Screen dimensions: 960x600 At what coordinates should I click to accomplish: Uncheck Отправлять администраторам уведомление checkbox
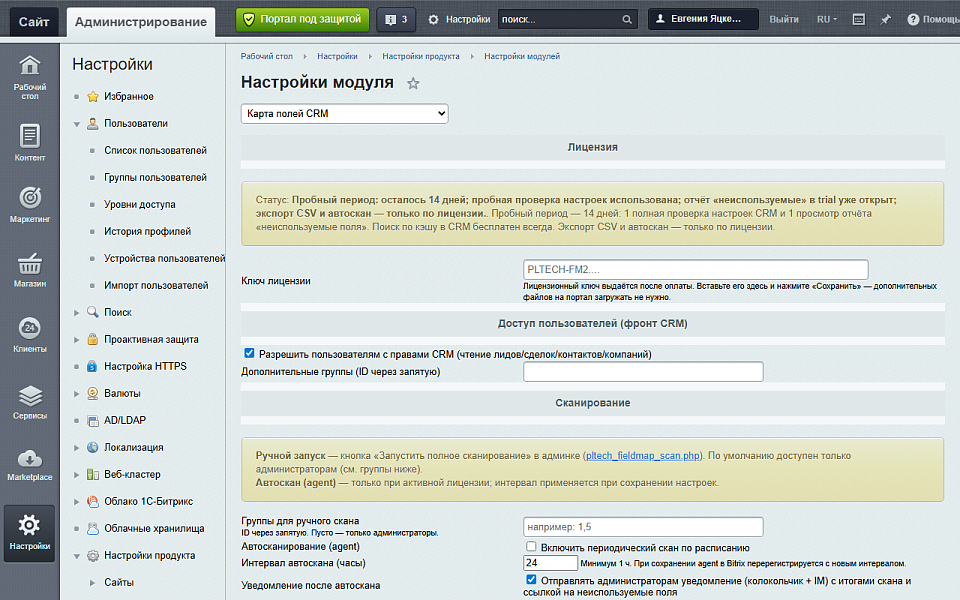[x=531, y=579]
